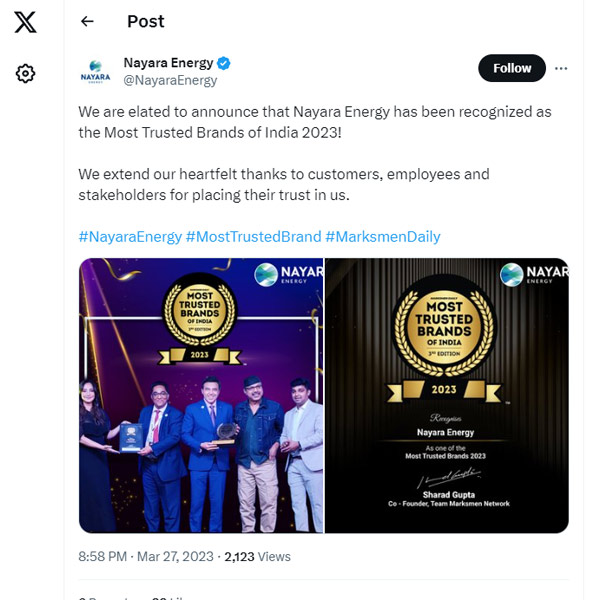Open the #MostTrustedBrand hashtag
This screenshot has height=600, width=600.
click(253, 237)
